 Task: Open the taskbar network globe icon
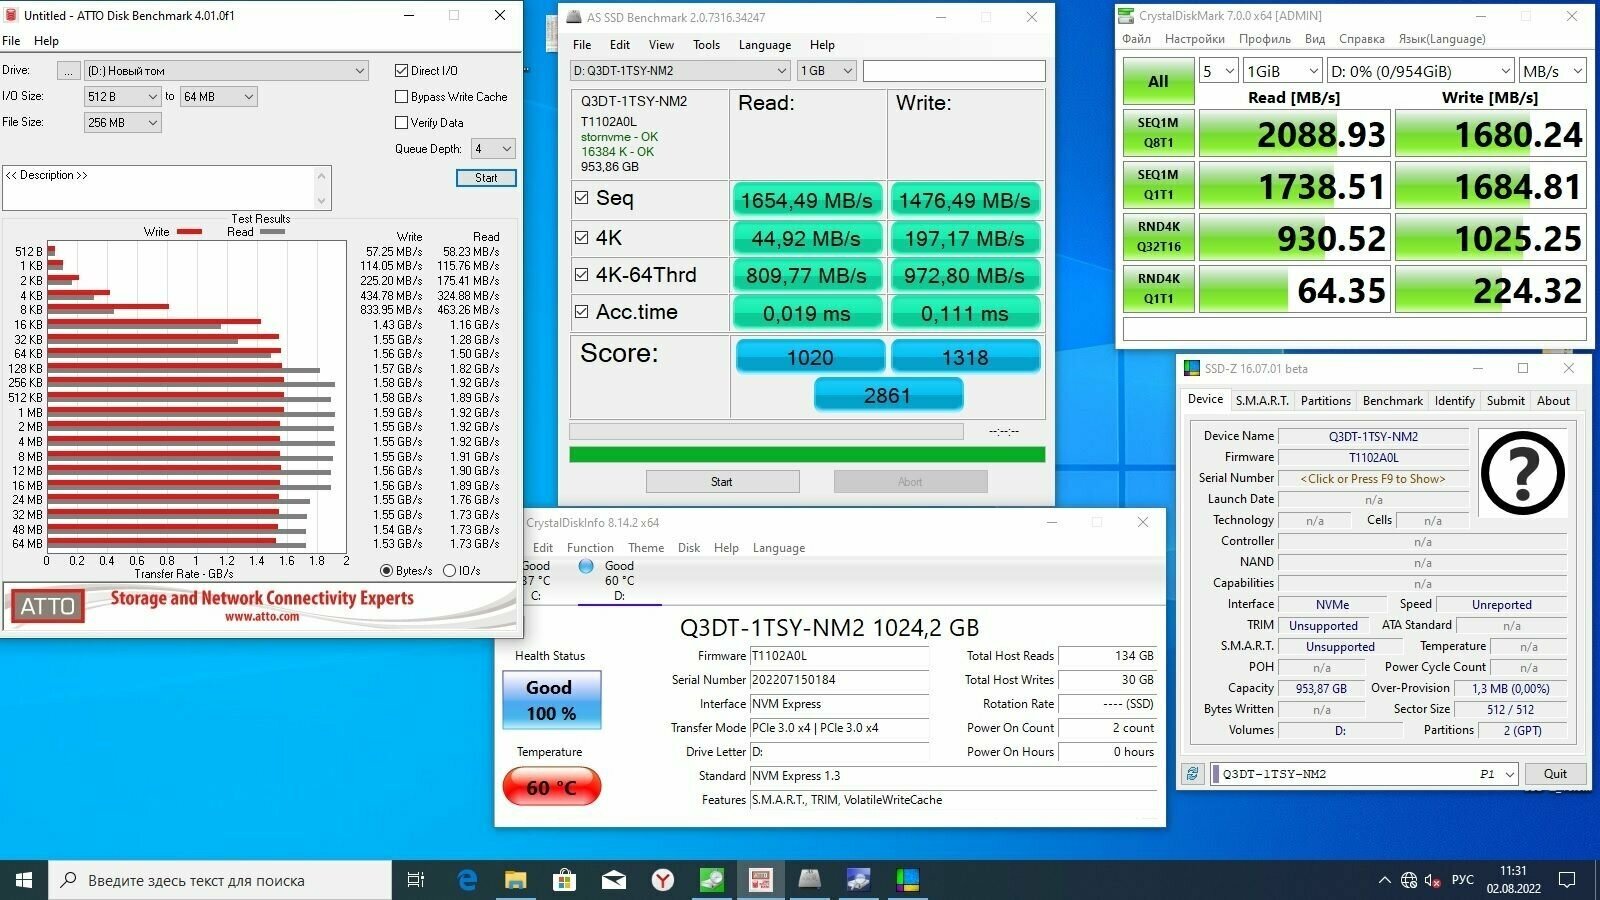tap(1409, 880)
